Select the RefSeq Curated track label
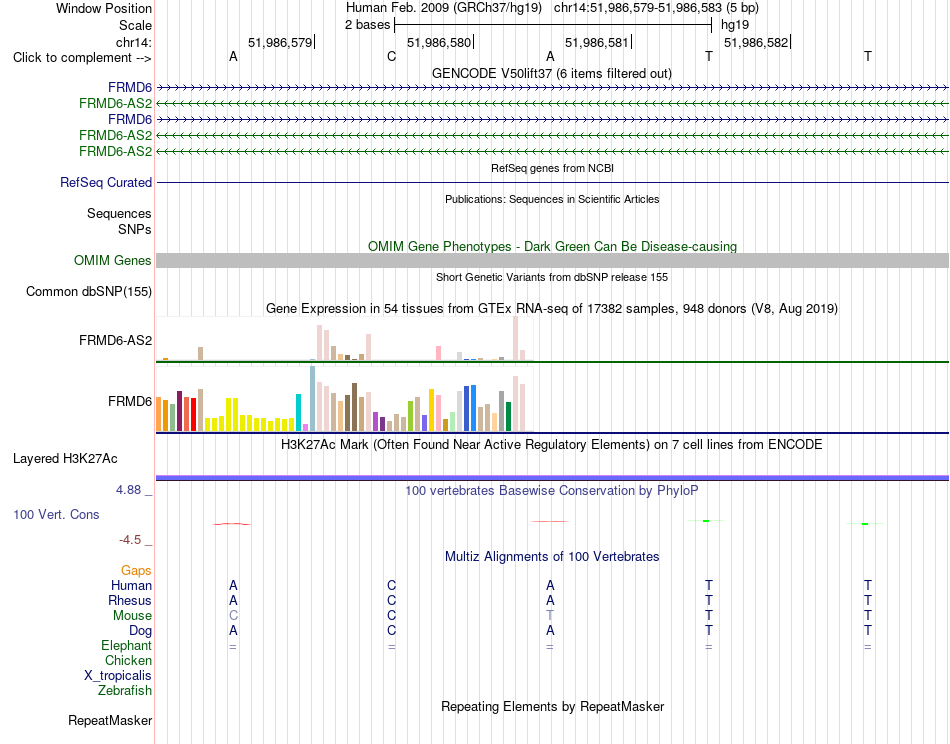 [106, 182]
